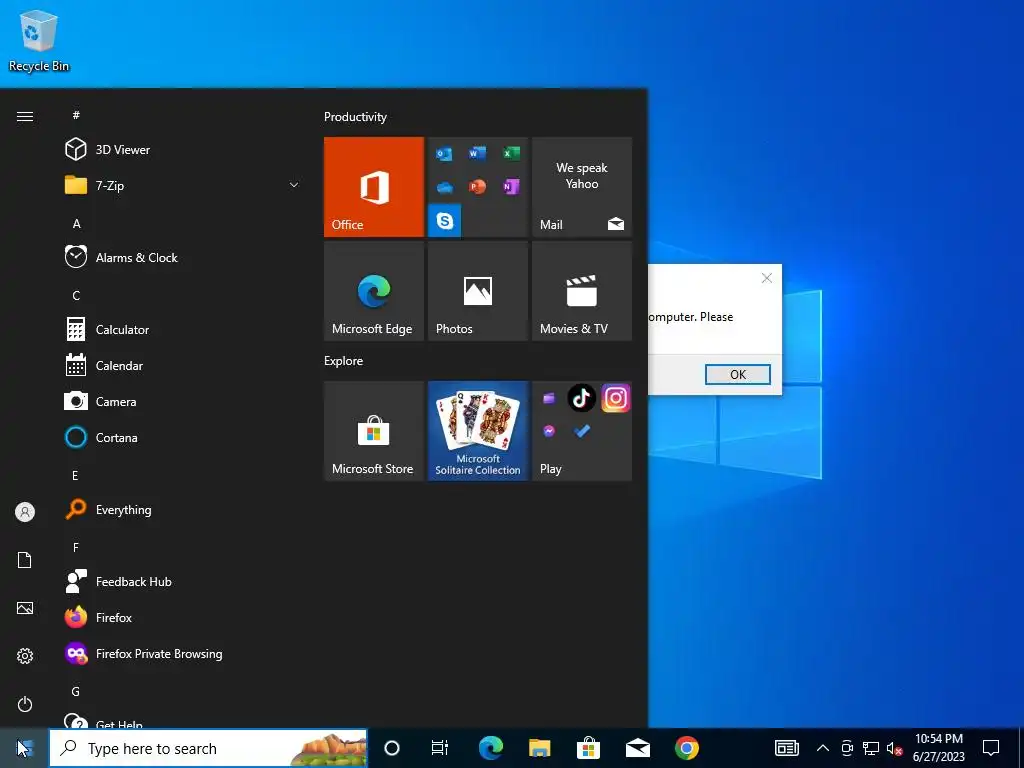Screen dimensions: 1024x768
Task: Open the Documents shortcut in Start sidebar
Action: pyautogui.click(x=25, y=560)
